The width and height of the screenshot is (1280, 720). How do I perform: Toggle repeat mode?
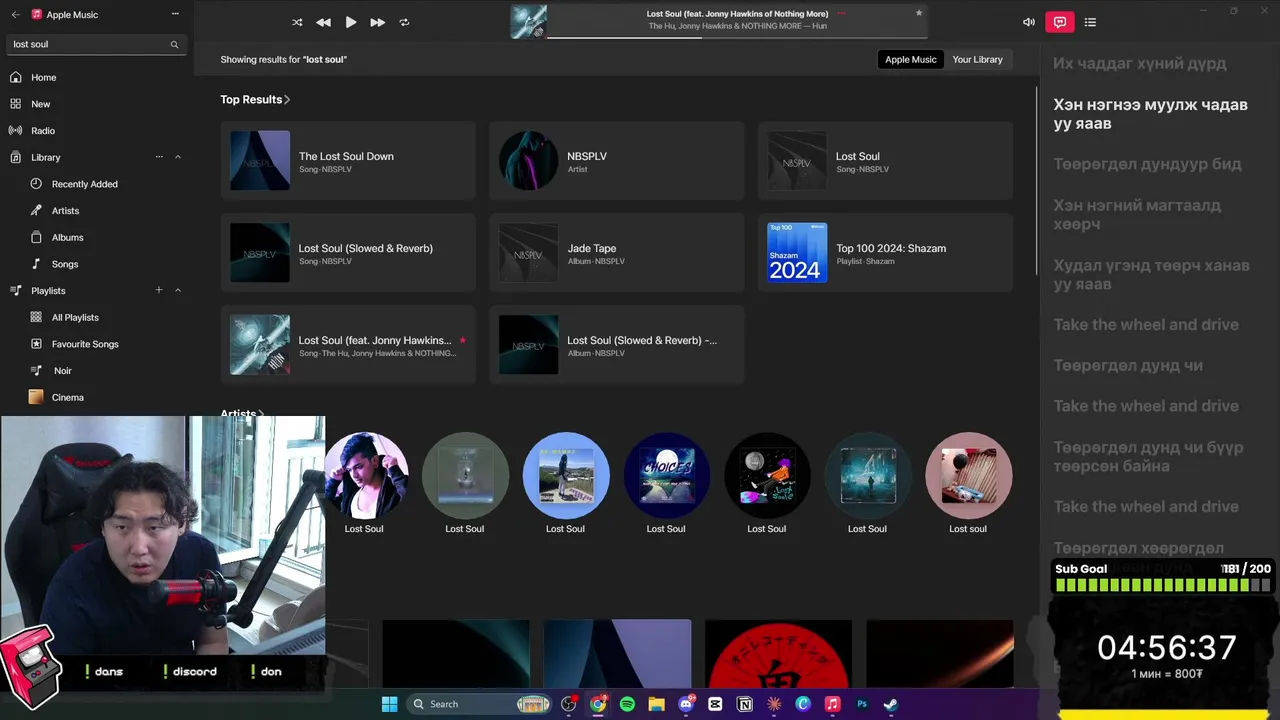404,22
